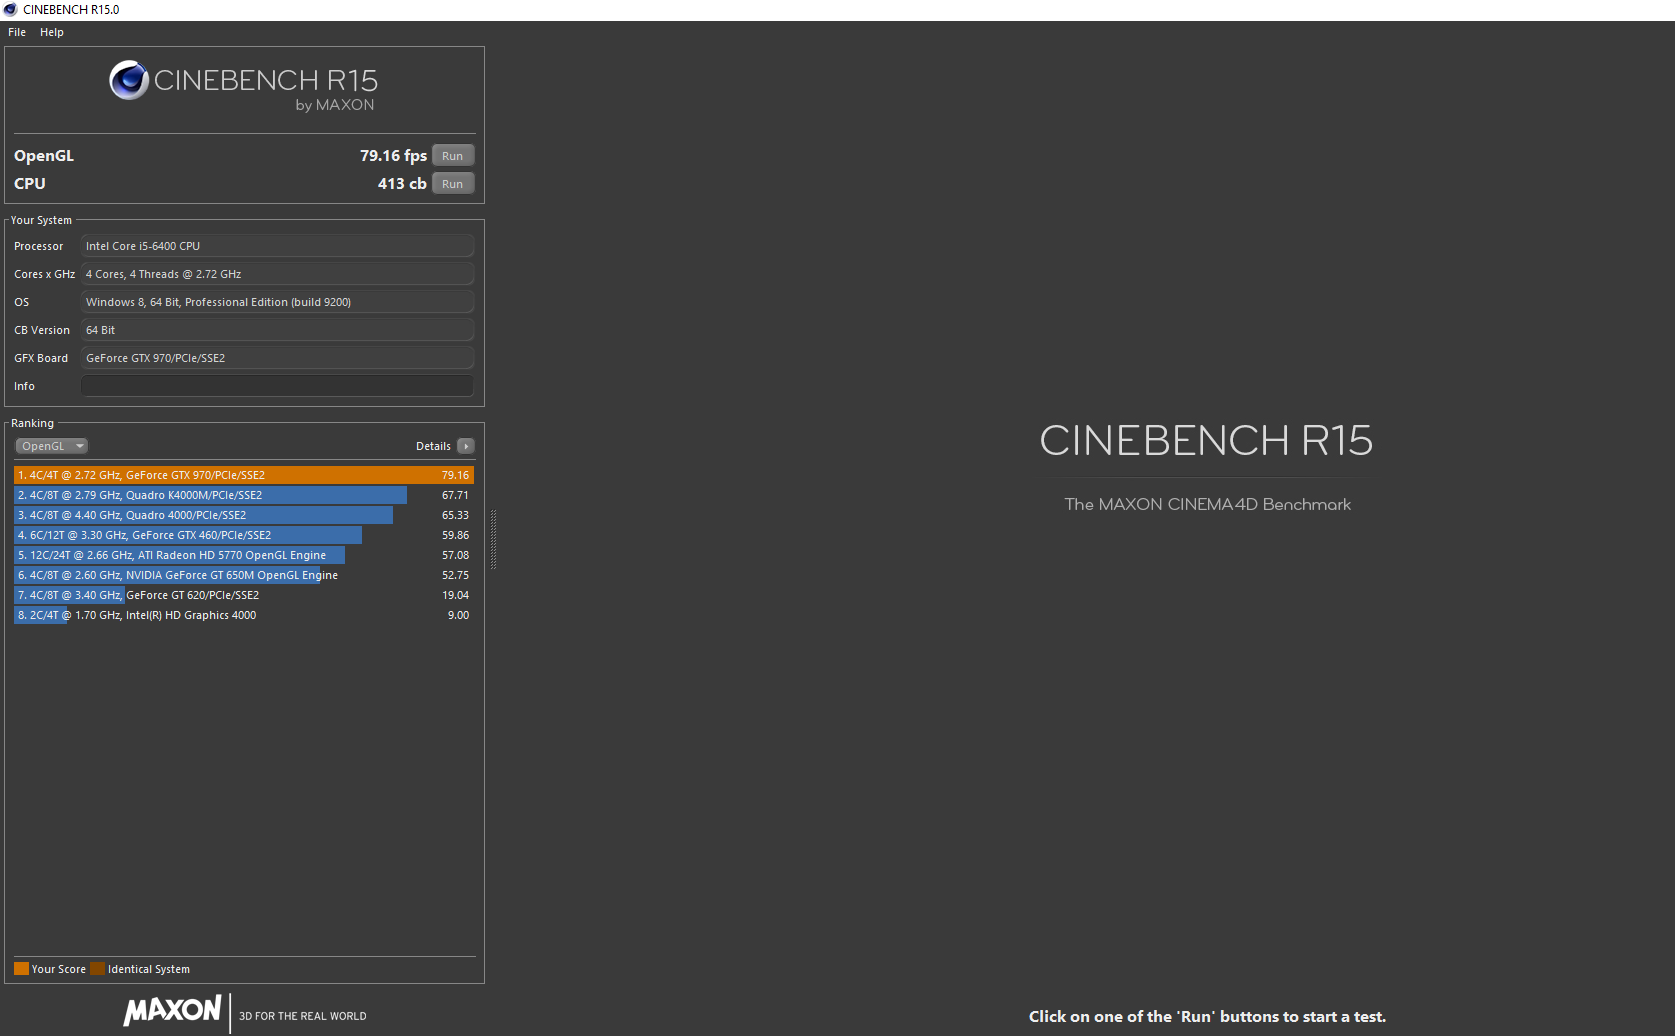Click the Cinebench sphere logo icon
1675x1036 pixels.
click(x=129, y=80)
